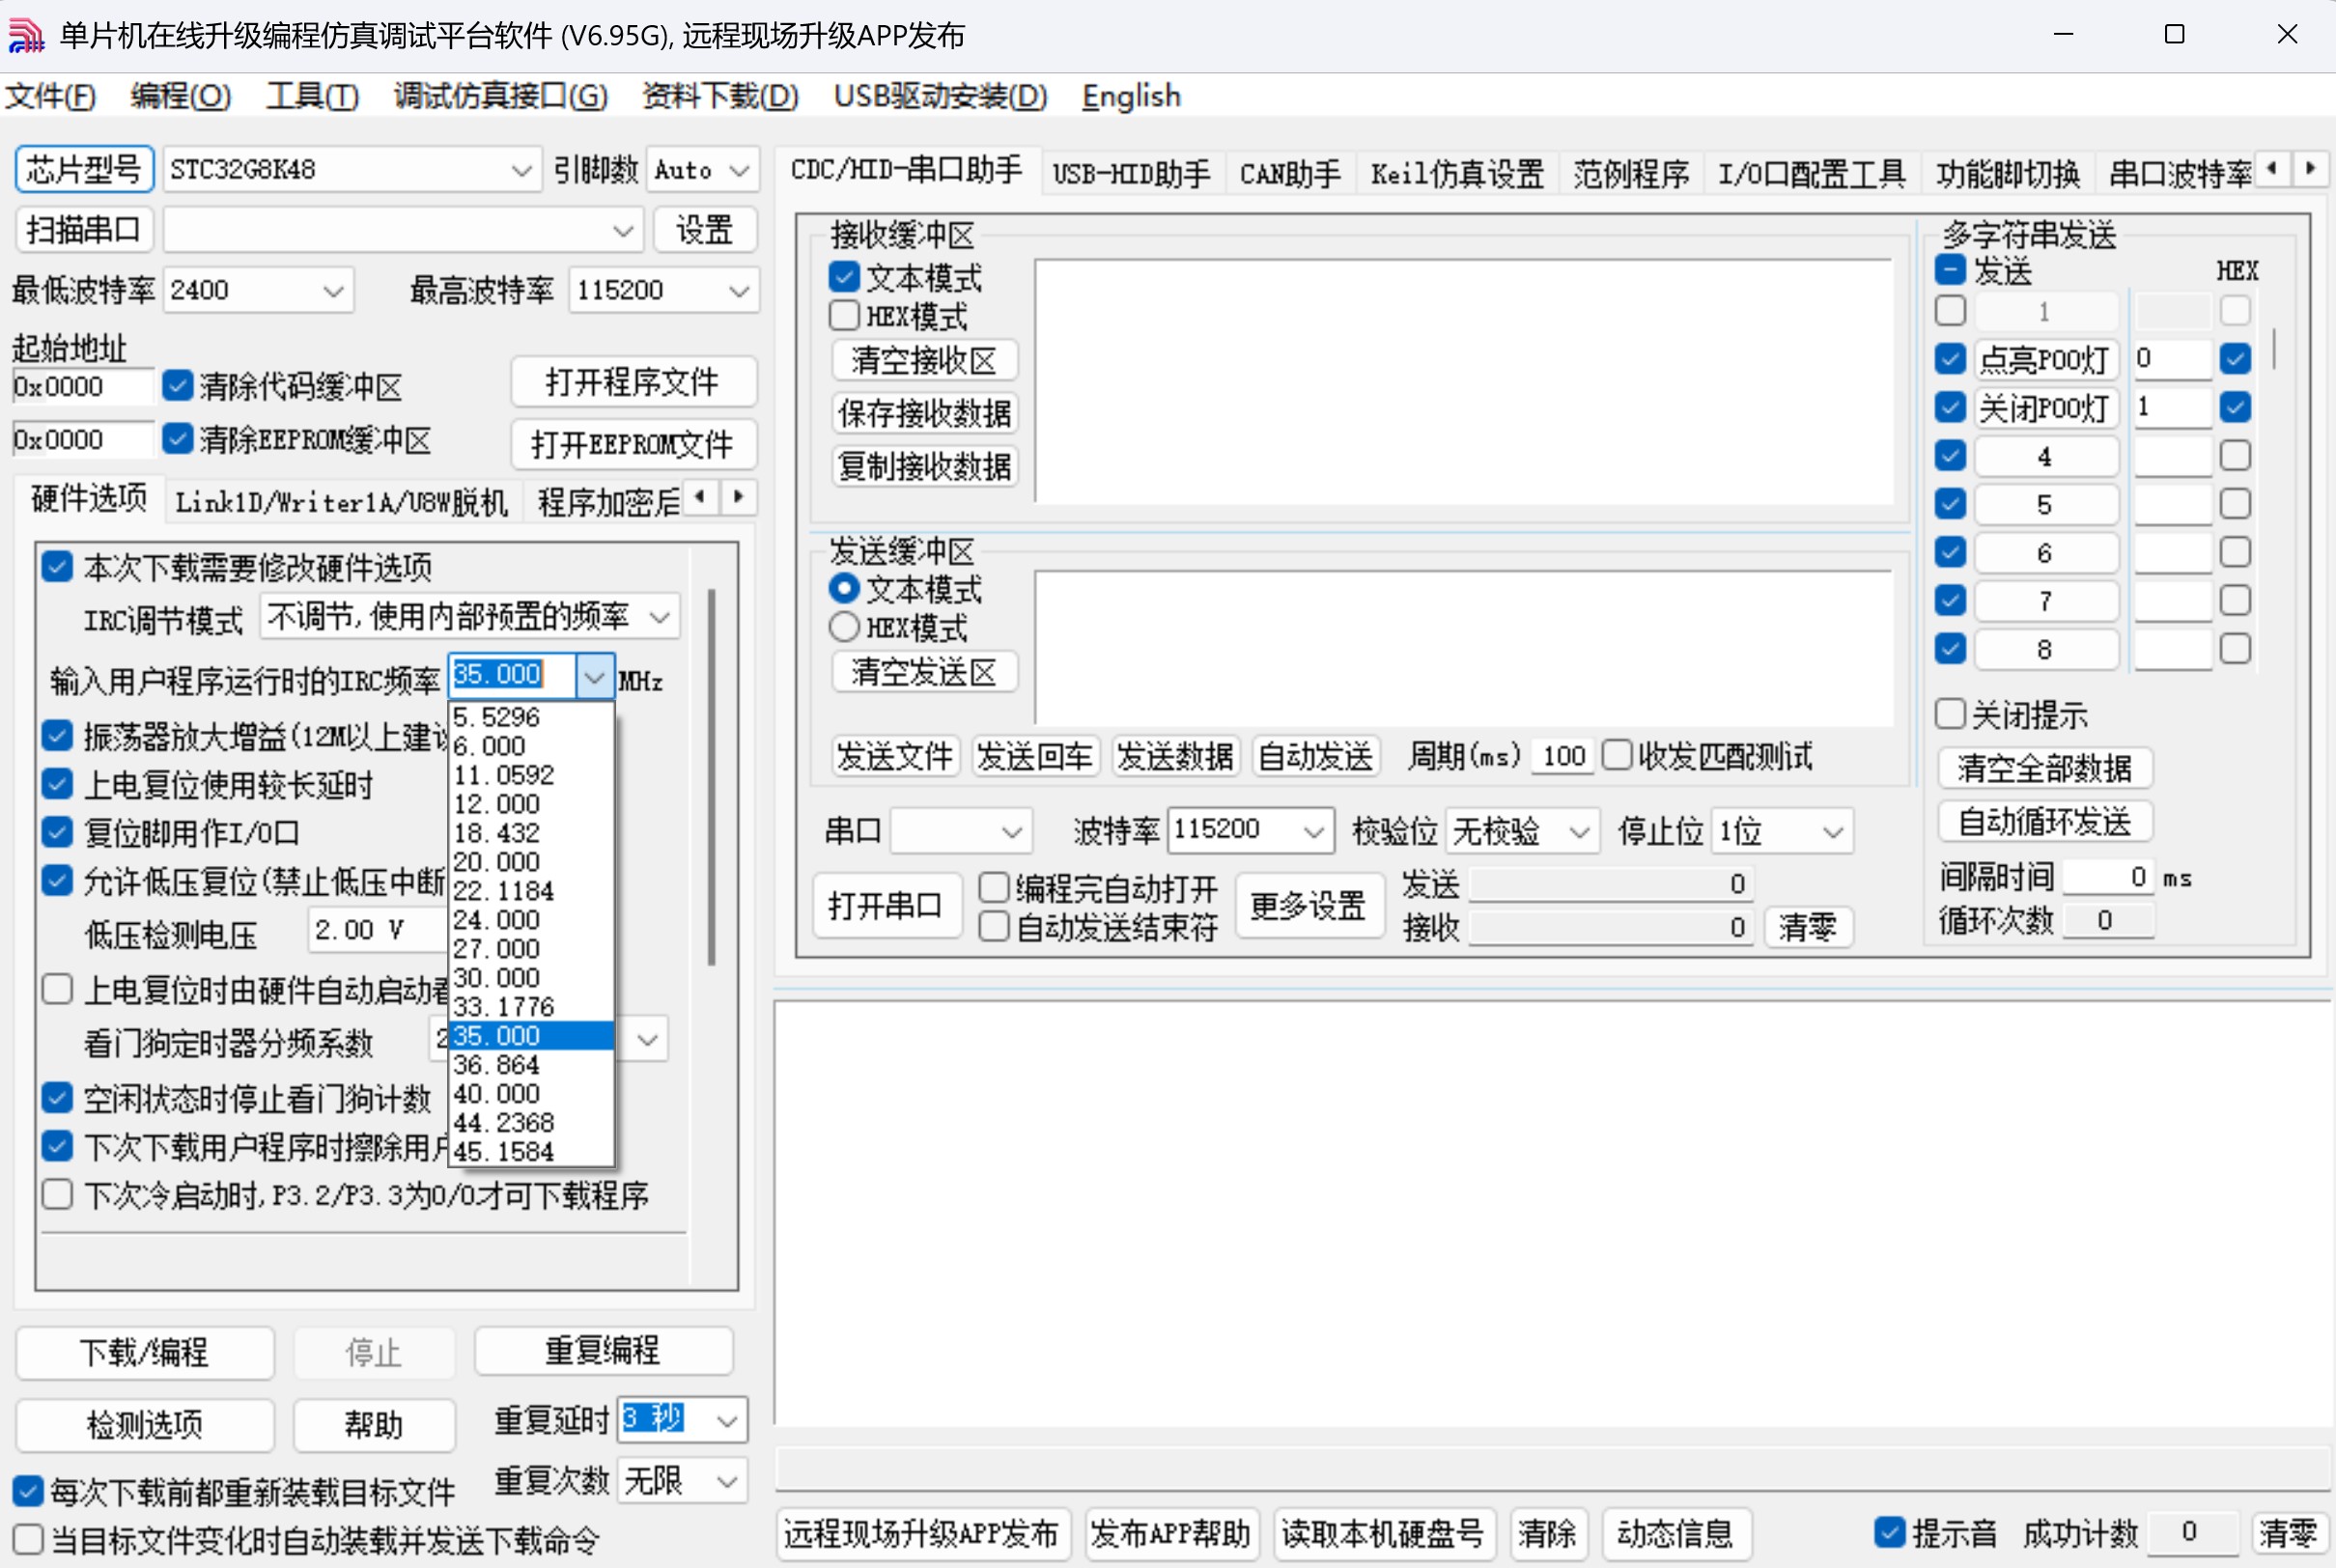Collapse the IRC frequency dropdown arrow
The width and height of the screenshot is (2336, 1568).
[594, 677]
